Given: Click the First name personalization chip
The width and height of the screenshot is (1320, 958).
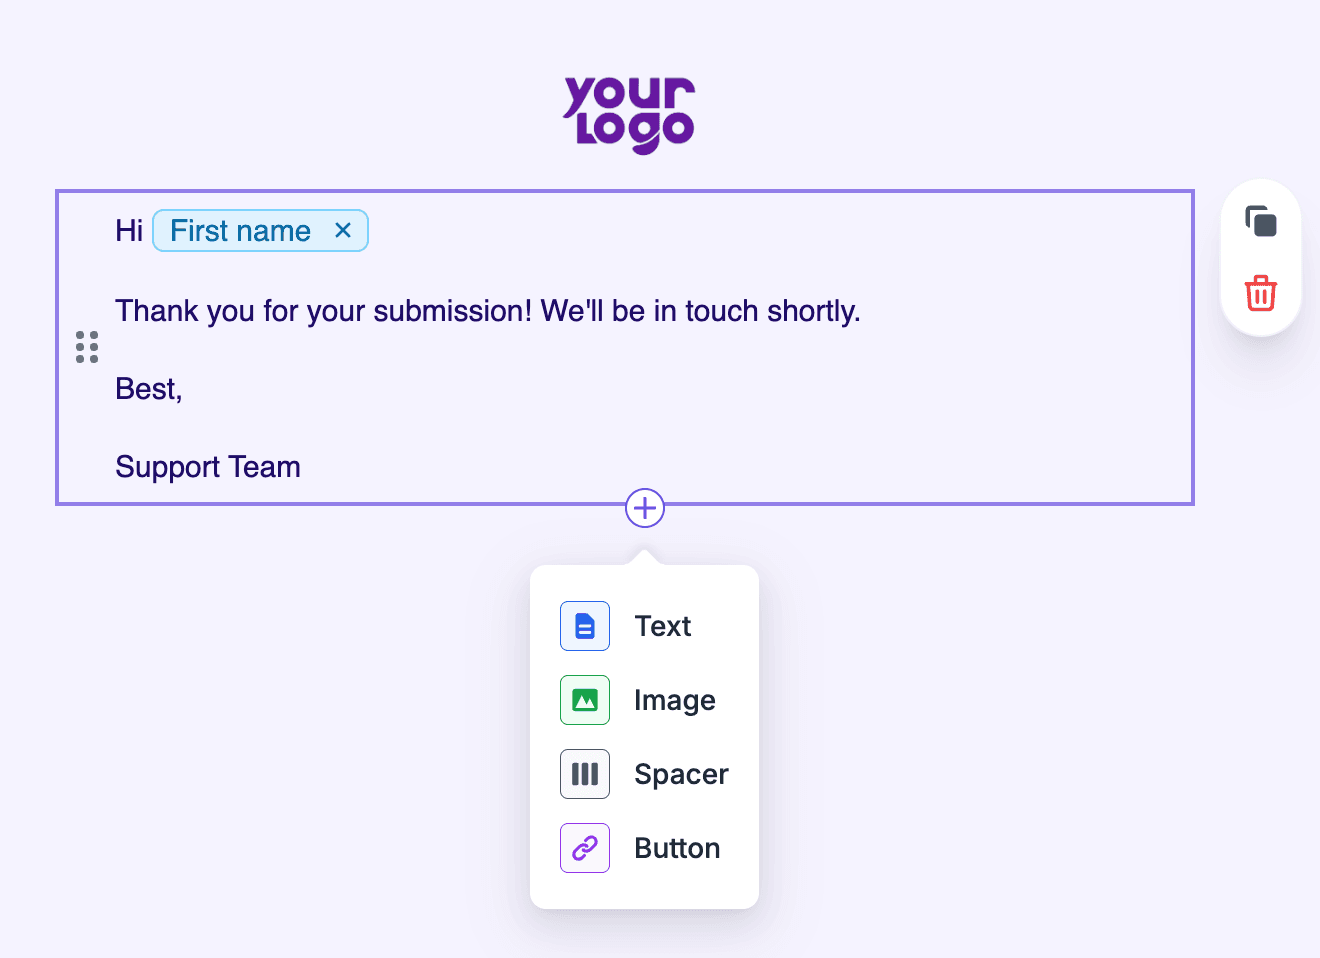Looking at the screenshot, I should (240, 230).
